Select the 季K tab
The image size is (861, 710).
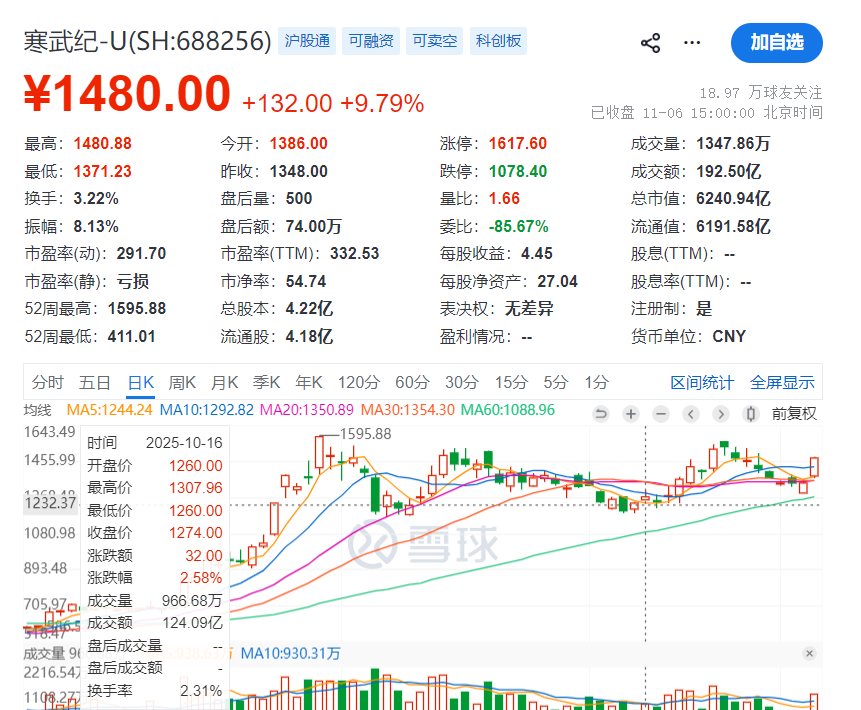tap(266, 382)
